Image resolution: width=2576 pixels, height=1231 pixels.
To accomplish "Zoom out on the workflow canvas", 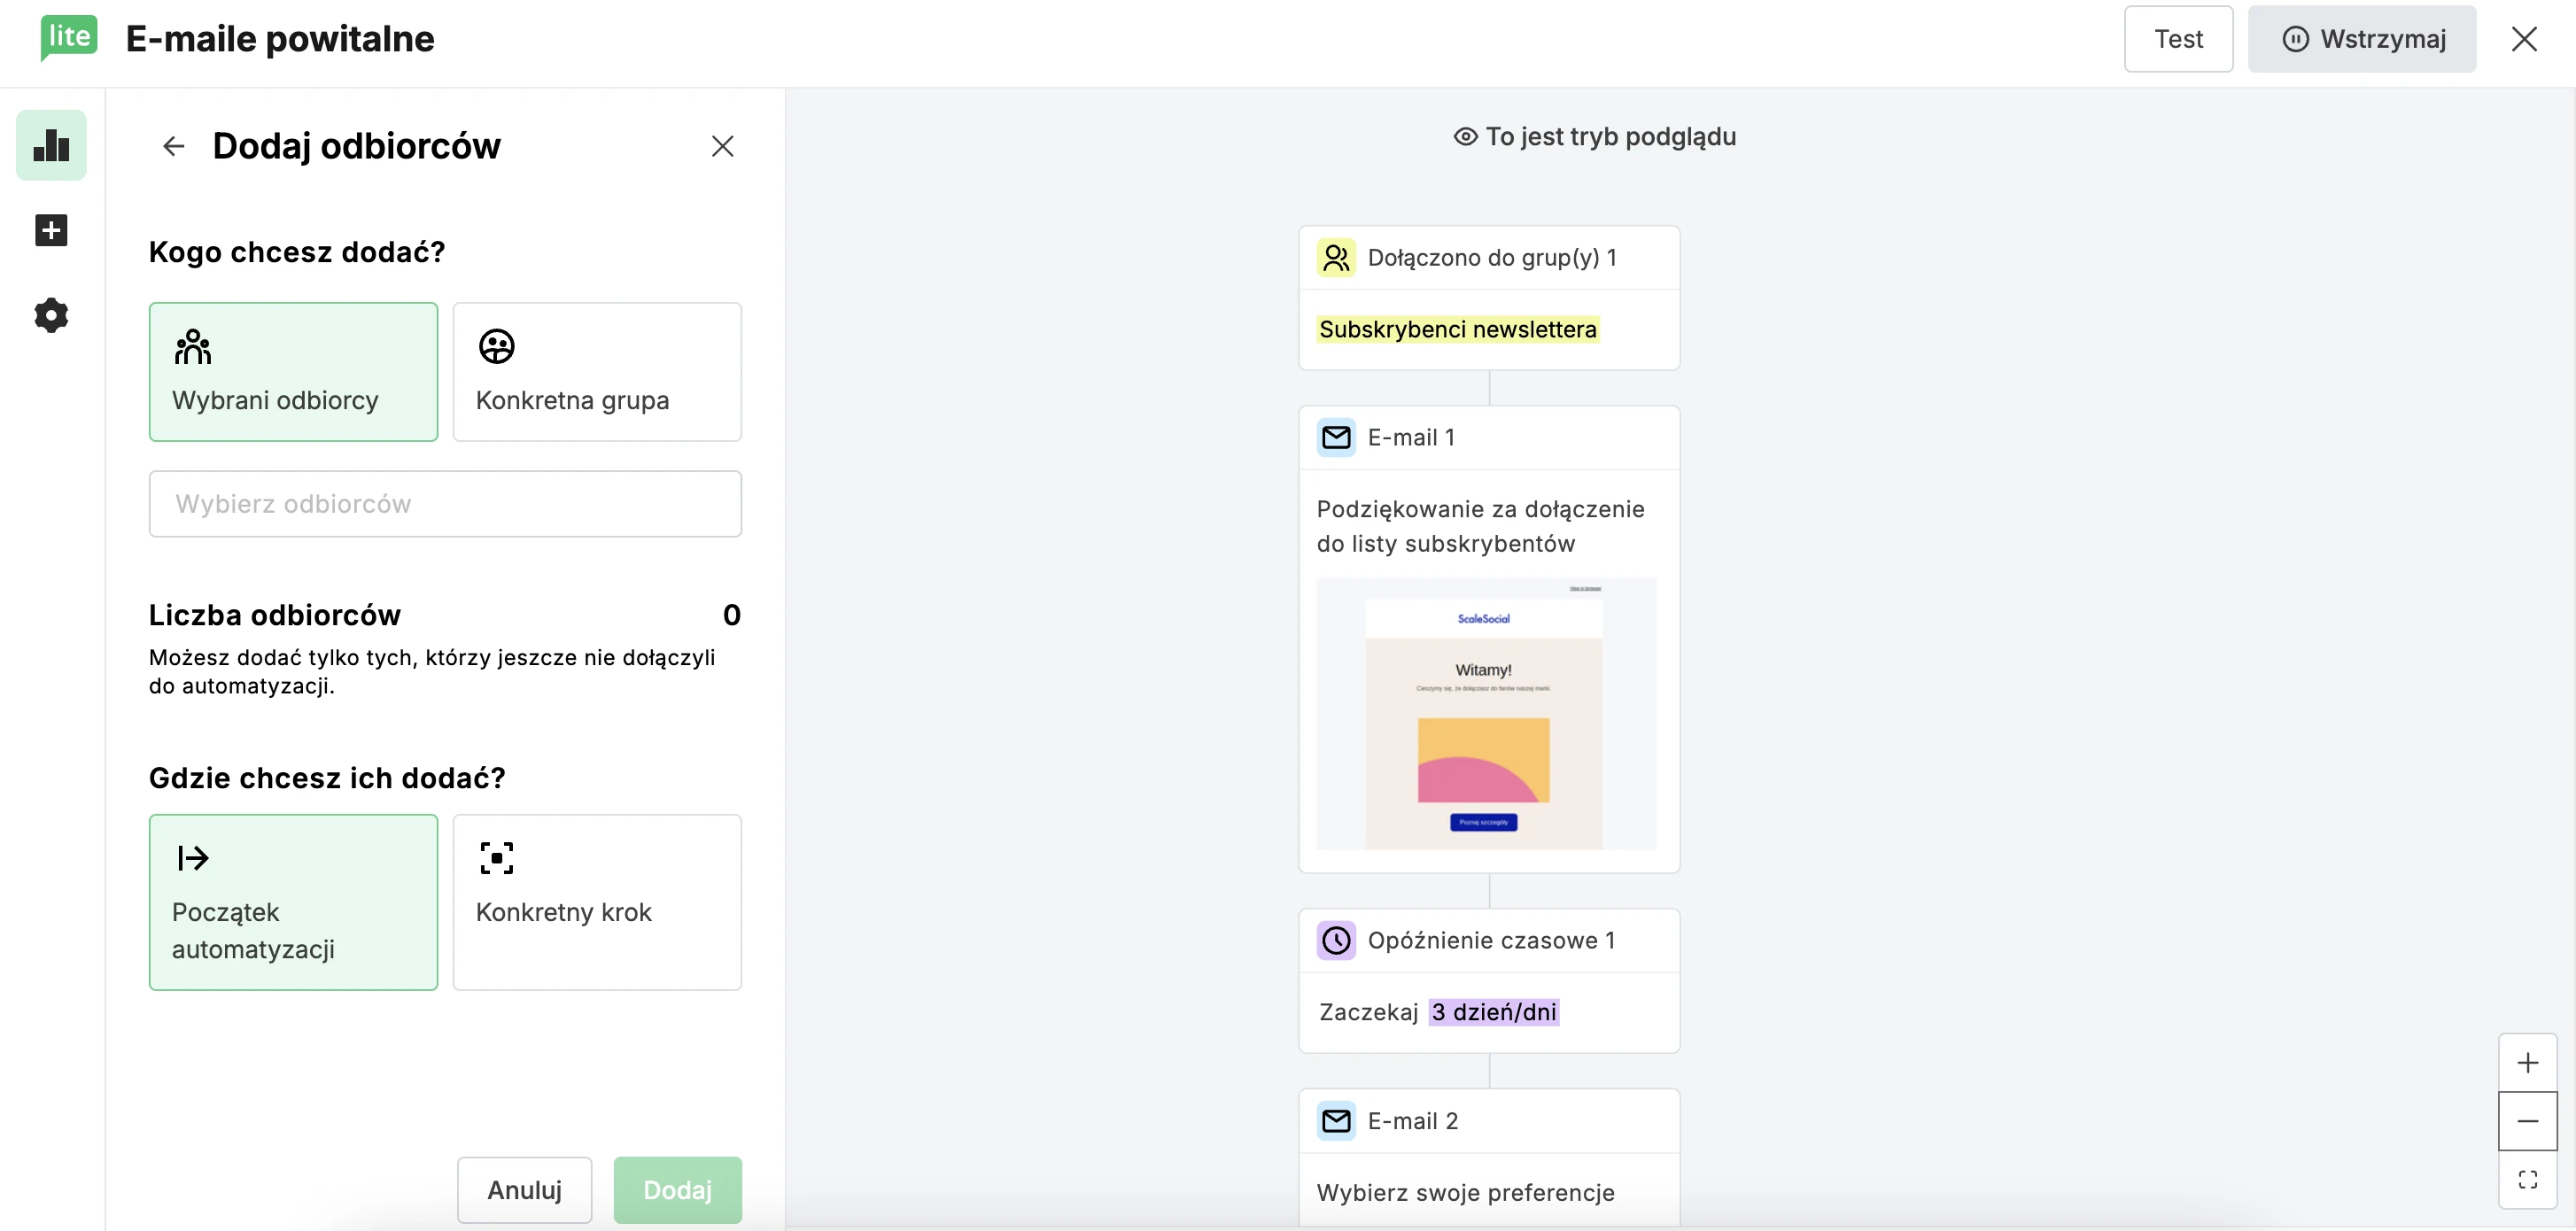I will click(x=2528, y=1120).
